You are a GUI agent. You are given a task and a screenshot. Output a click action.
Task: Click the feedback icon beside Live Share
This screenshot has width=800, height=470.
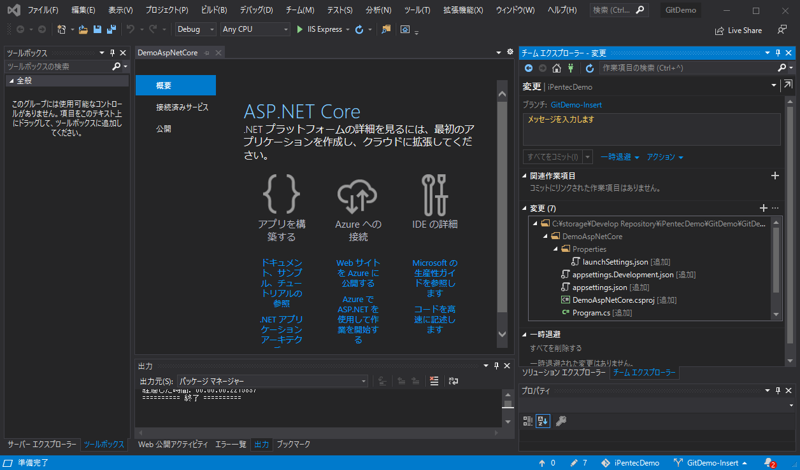[782, 30]
